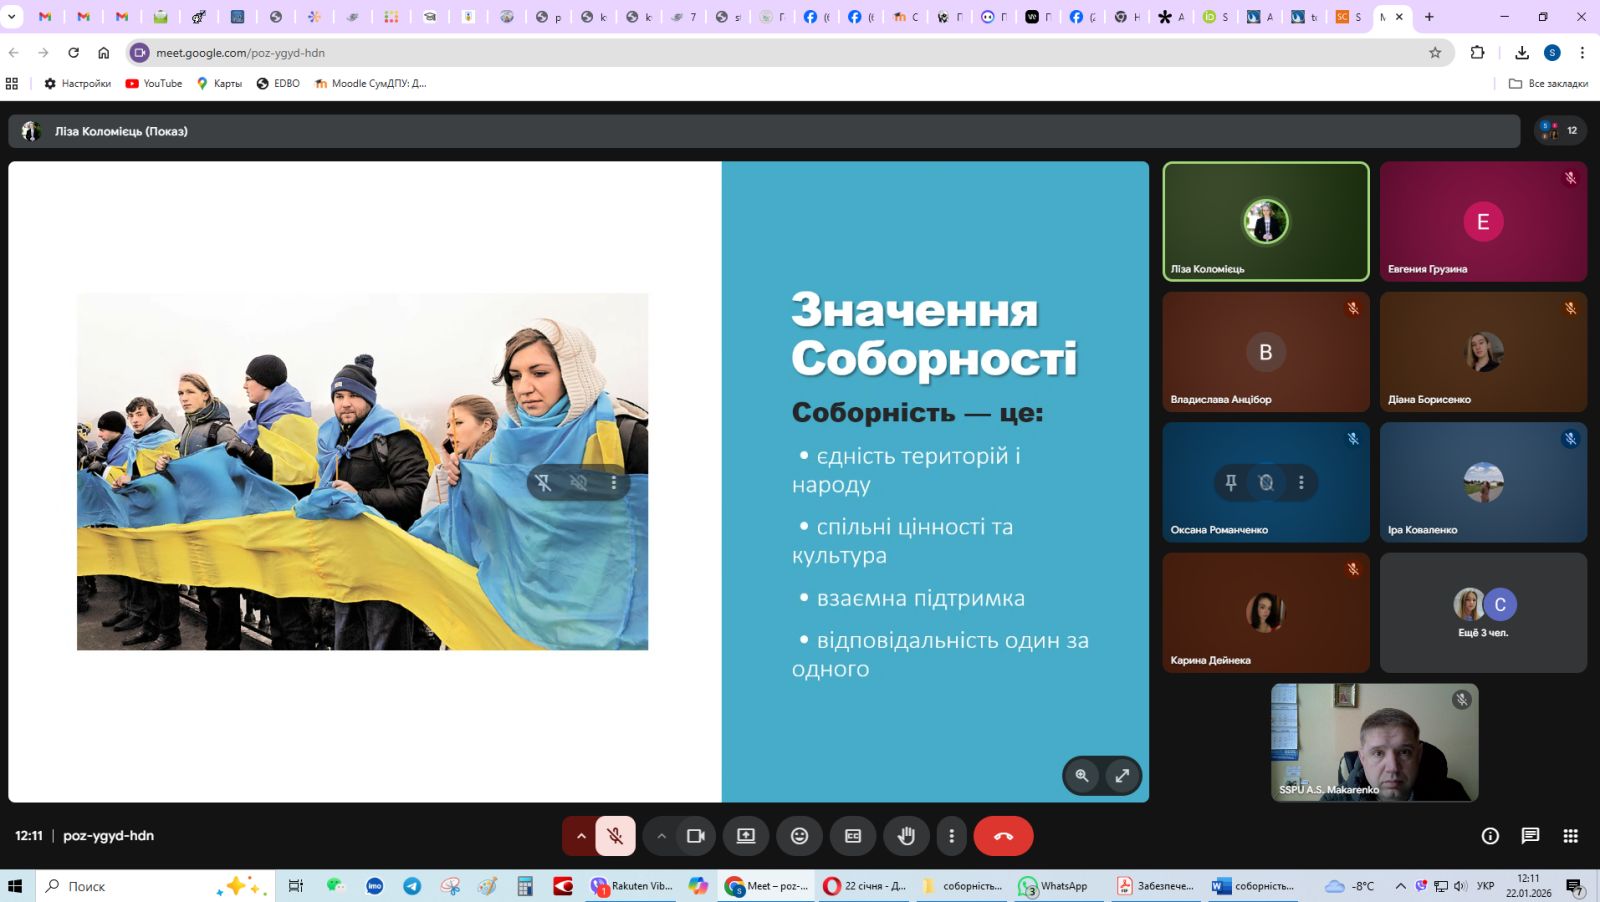Show participants list with 12 people

pyautogui.click(x=1560, y=130)
